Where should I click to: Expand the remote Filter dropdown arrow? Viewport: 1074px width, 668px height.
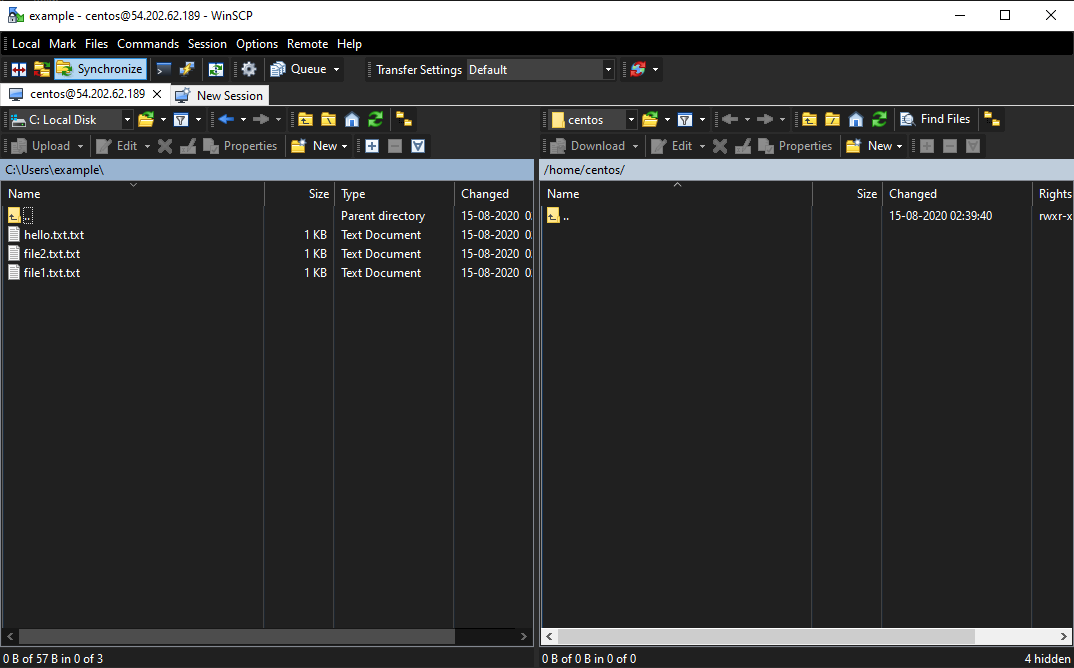pos(703,120)
